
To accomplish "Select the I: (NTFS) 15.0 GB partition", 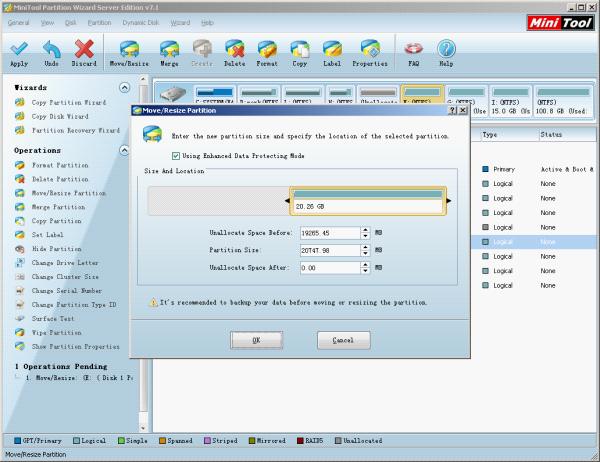I will (510, 101).
